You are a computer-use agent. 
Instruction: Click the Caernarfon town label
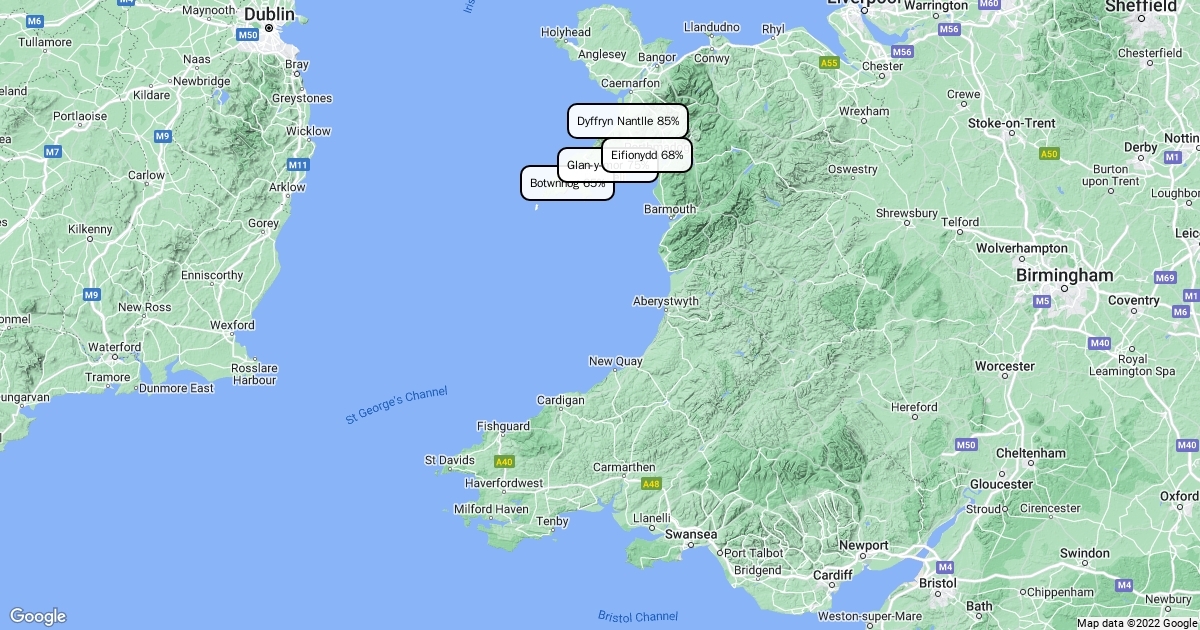pos(630,83)
